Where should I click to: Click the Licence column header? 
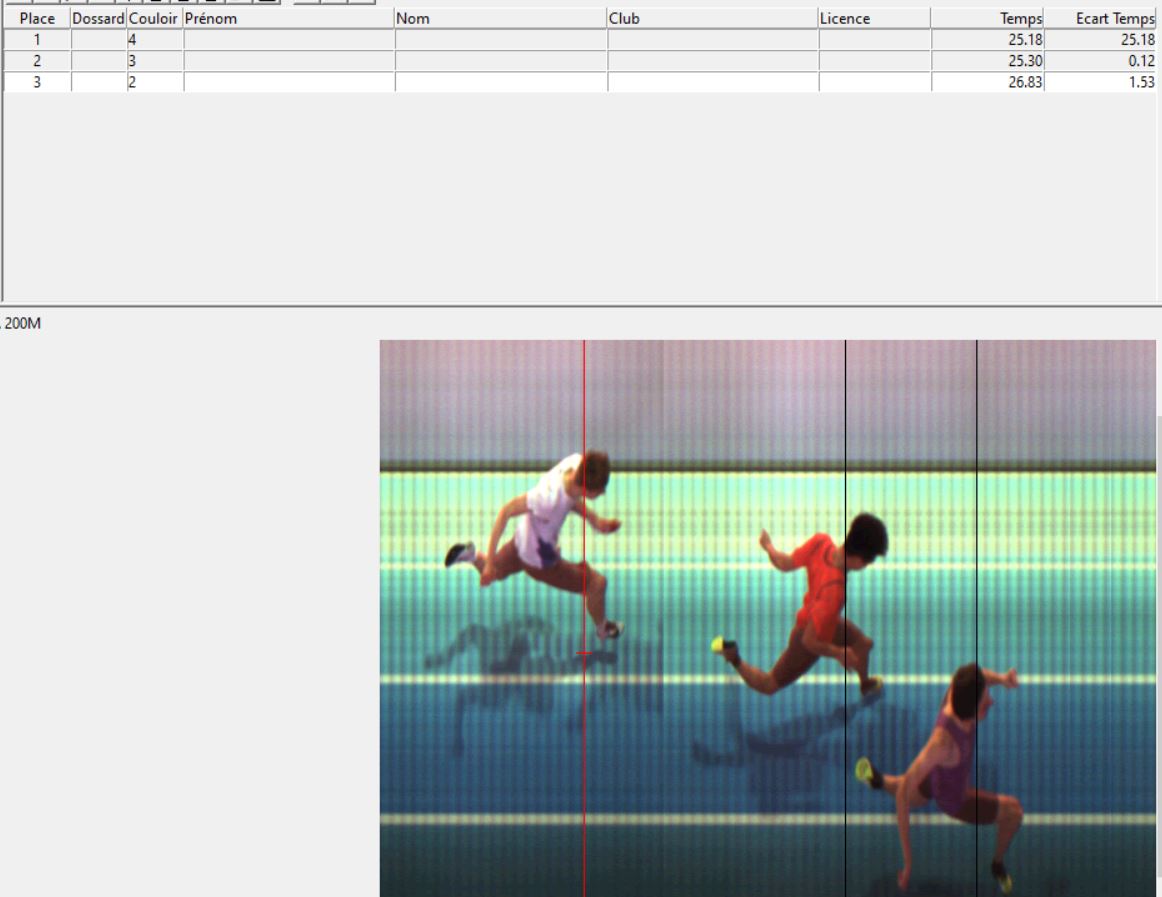click(874, 19)
